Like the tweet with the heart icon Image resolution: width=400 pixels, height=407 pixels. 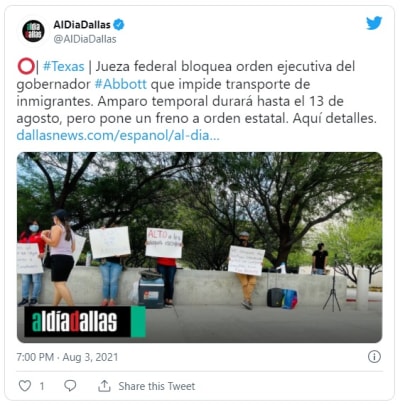pos(25,386)
